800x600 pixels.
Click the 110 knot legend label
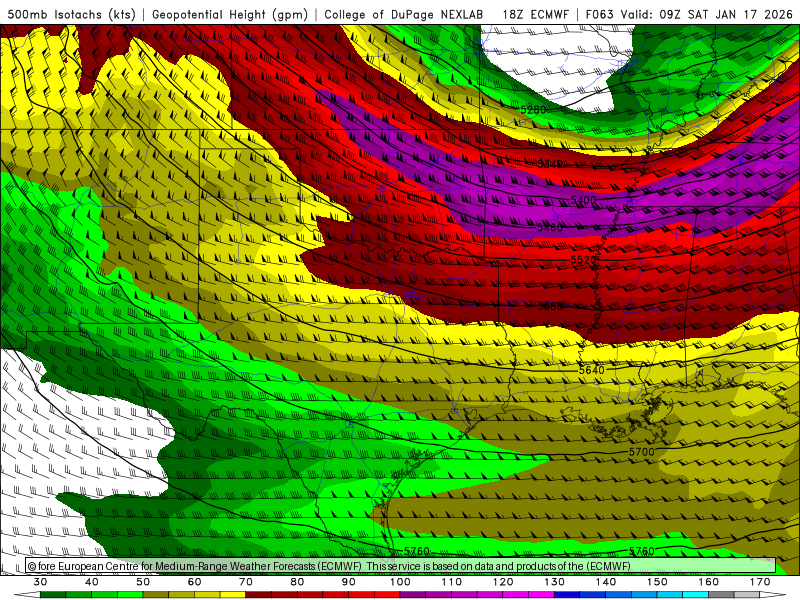click(452, 582)
